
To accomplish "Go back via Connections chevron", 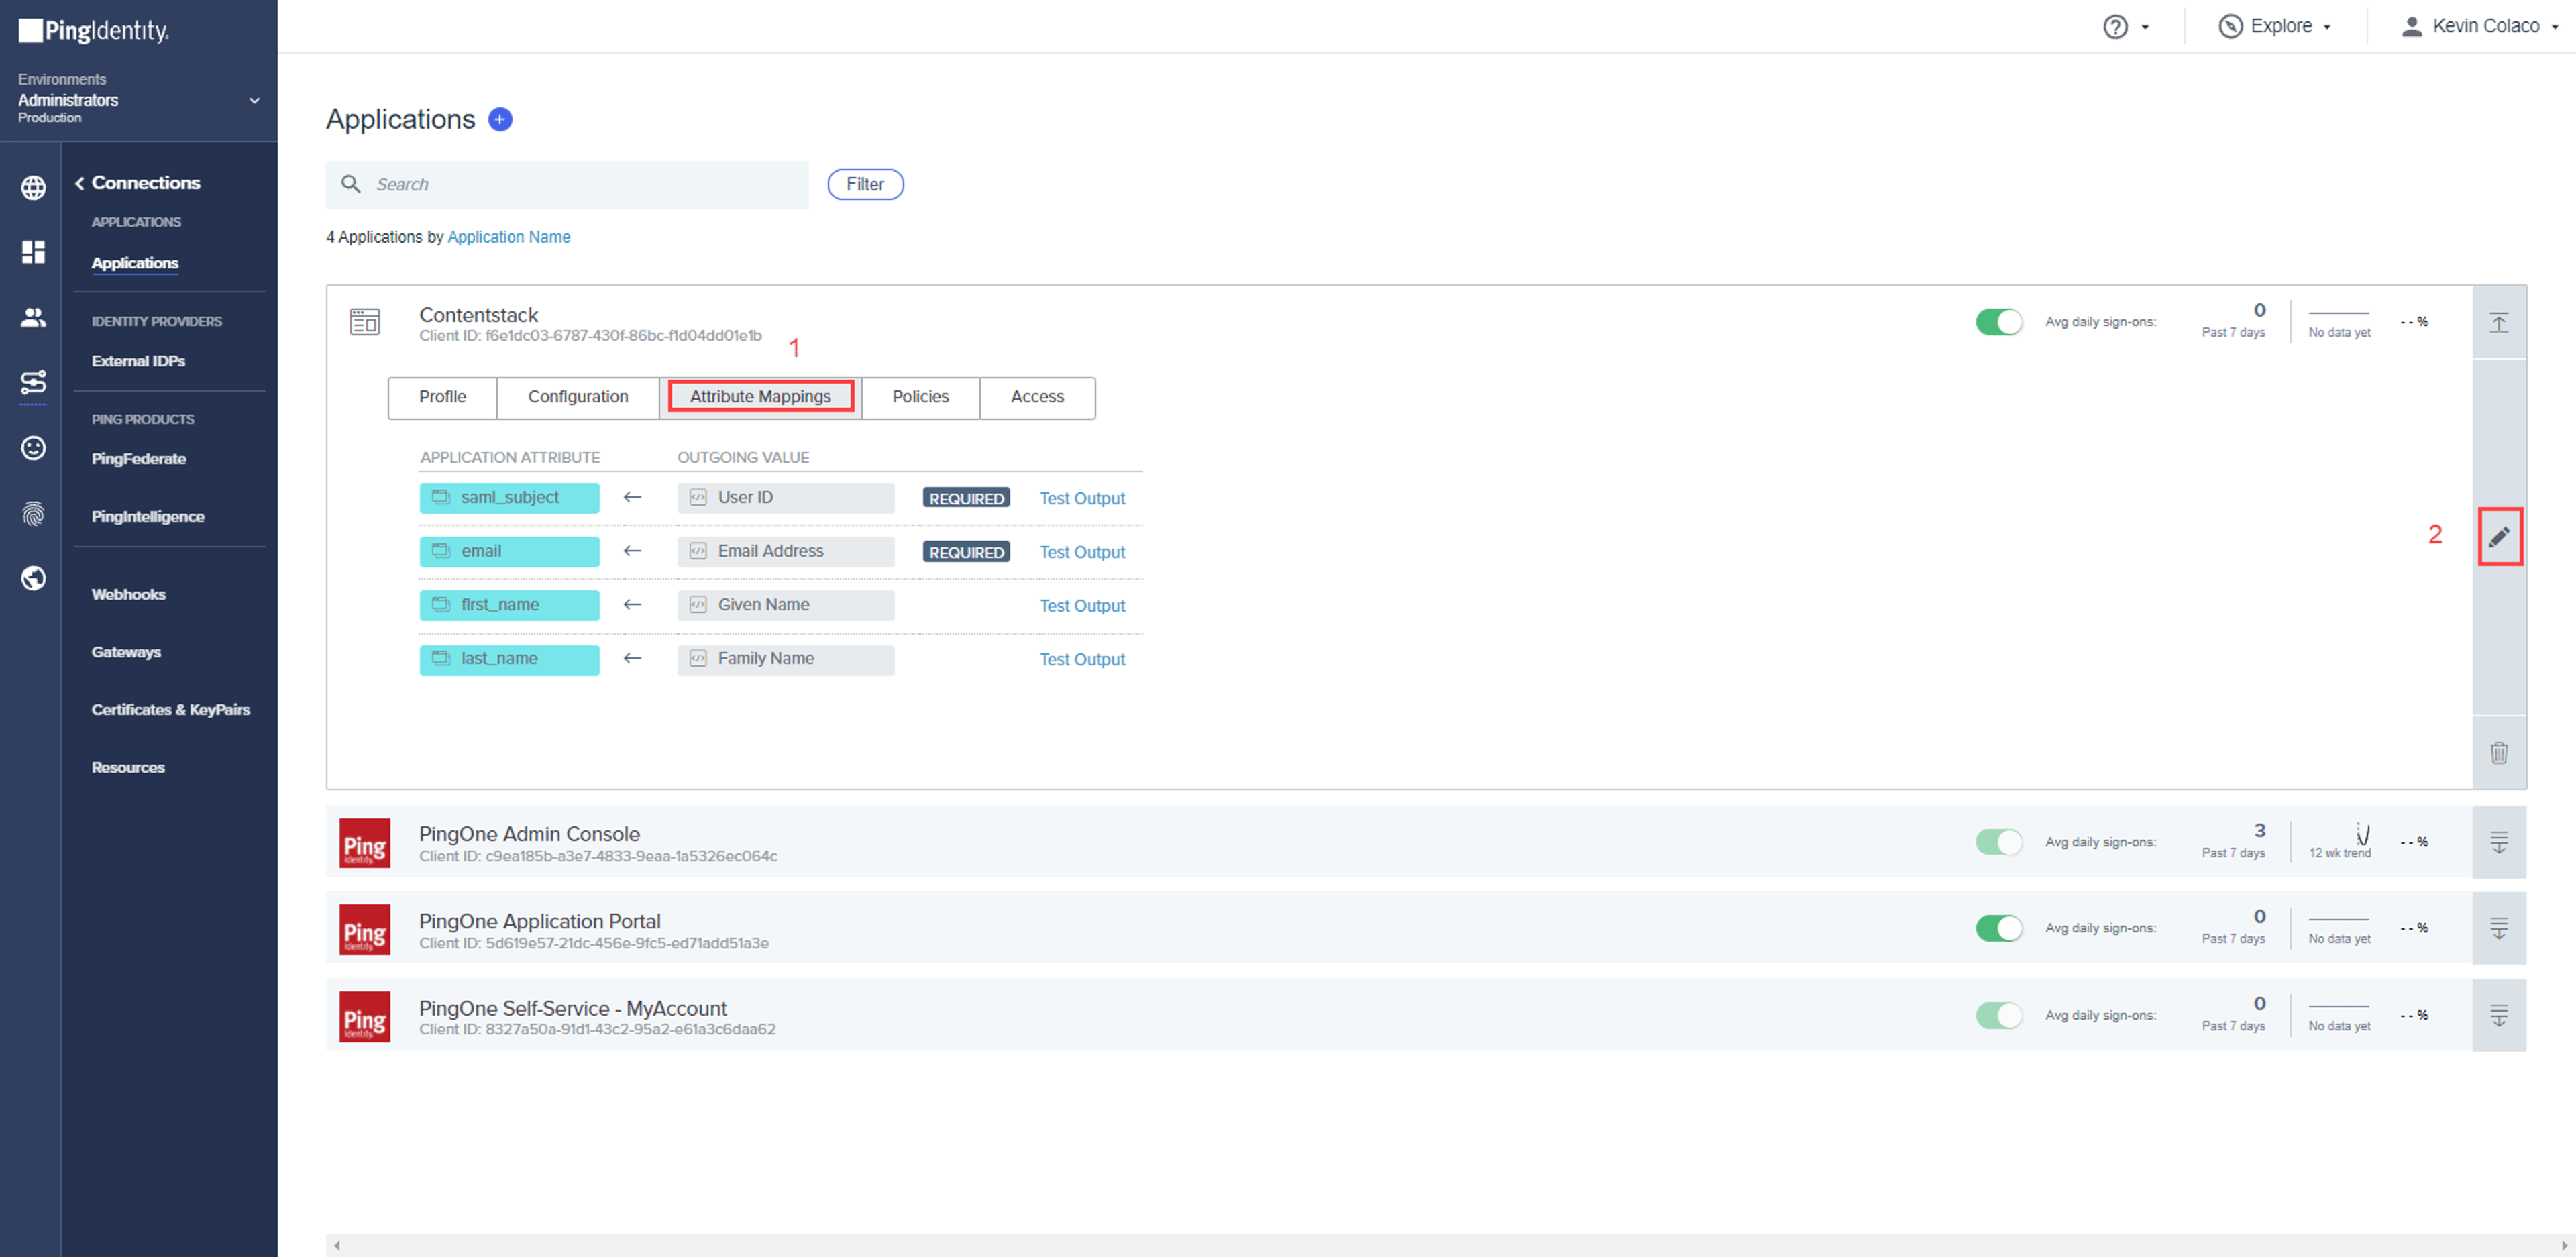I will [x=79, y=183].
